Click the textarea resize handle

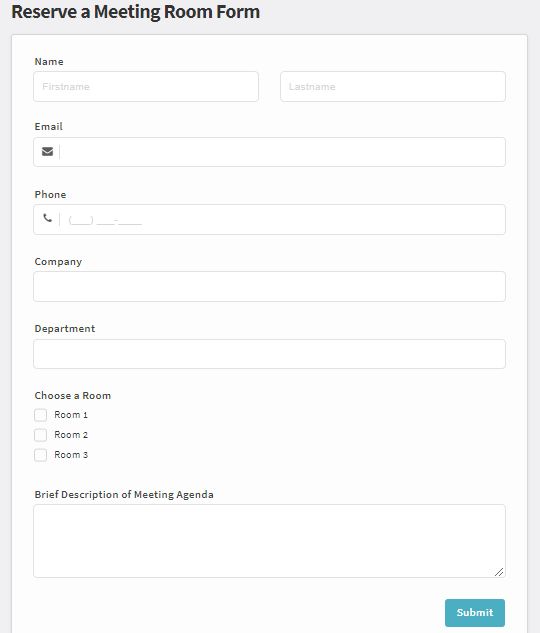pyautogui.click(x=499, y=572)
